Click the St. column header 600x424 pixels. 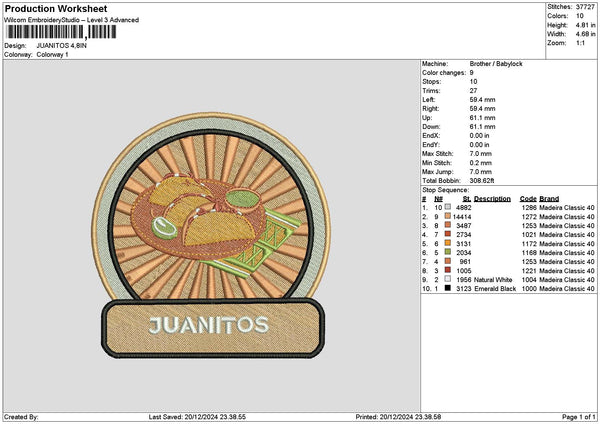466,199
